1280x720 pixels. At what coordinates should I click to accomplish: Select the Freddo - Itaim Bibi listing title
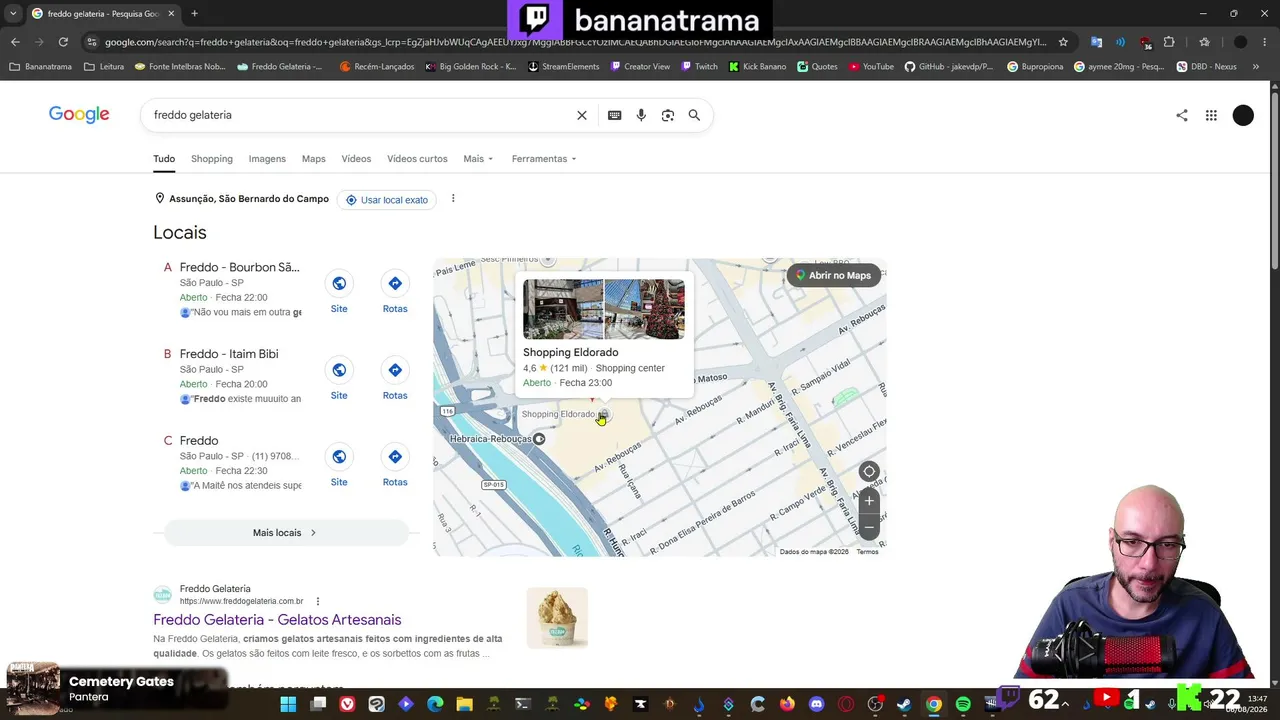pos(229,354)
